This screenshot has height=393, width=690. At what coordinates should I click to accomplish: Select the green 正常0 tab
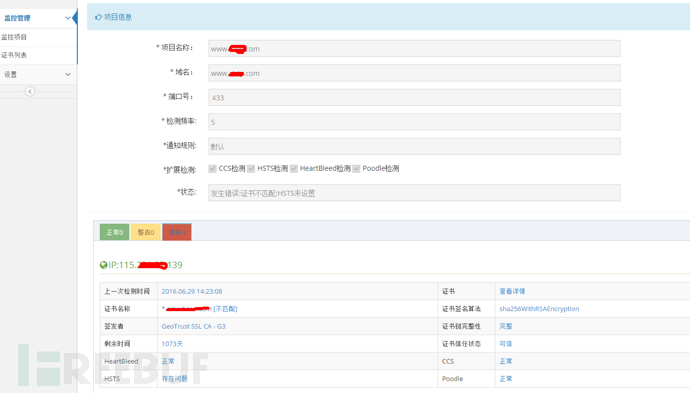[114, 232]
